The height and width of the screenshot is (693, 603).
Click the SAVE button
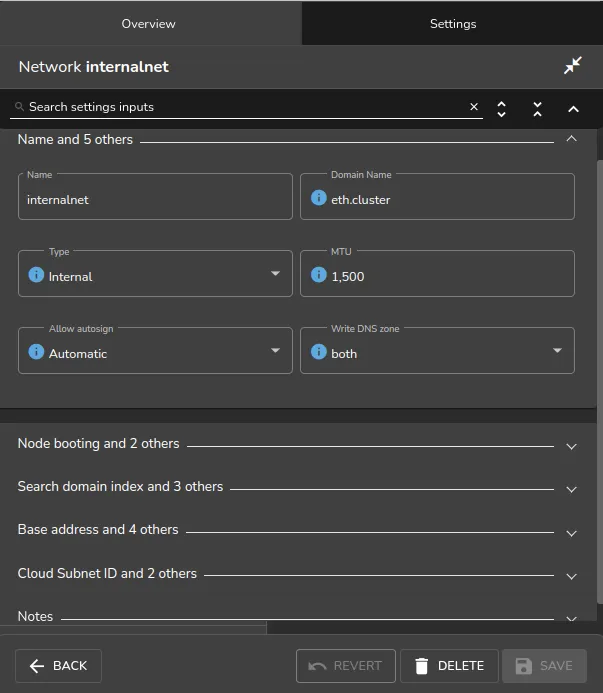tap(545, 666)
